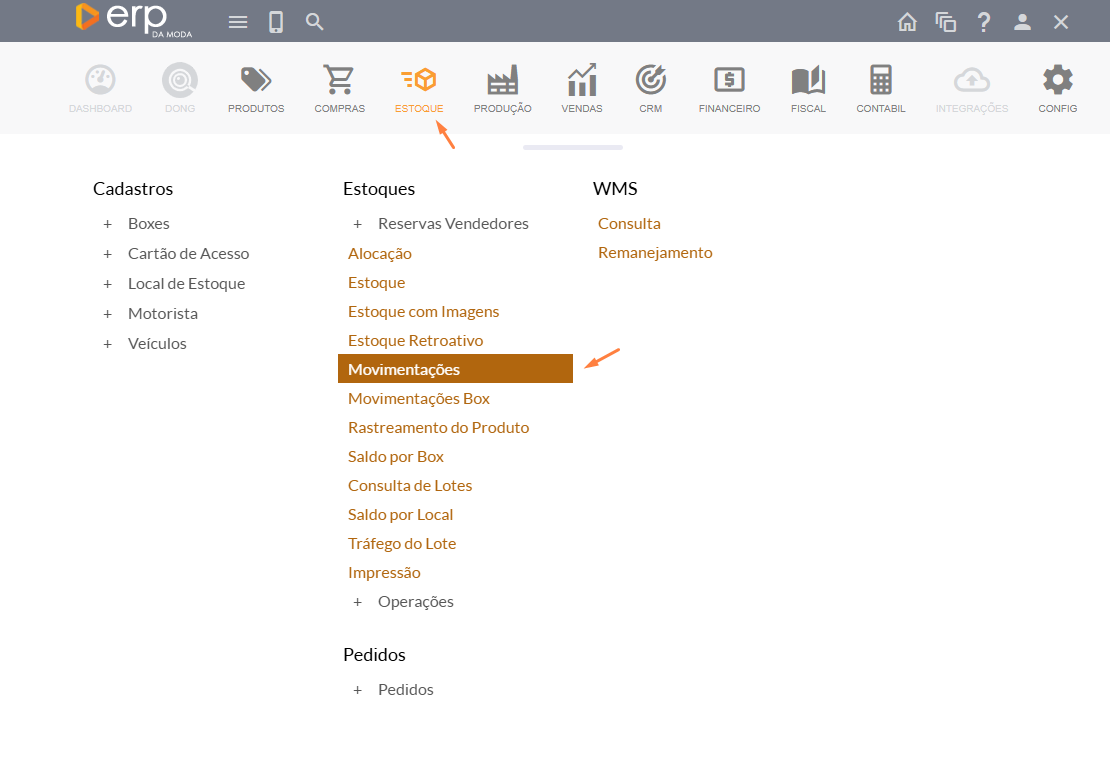Click the search magnifier icon

[315, 22]
